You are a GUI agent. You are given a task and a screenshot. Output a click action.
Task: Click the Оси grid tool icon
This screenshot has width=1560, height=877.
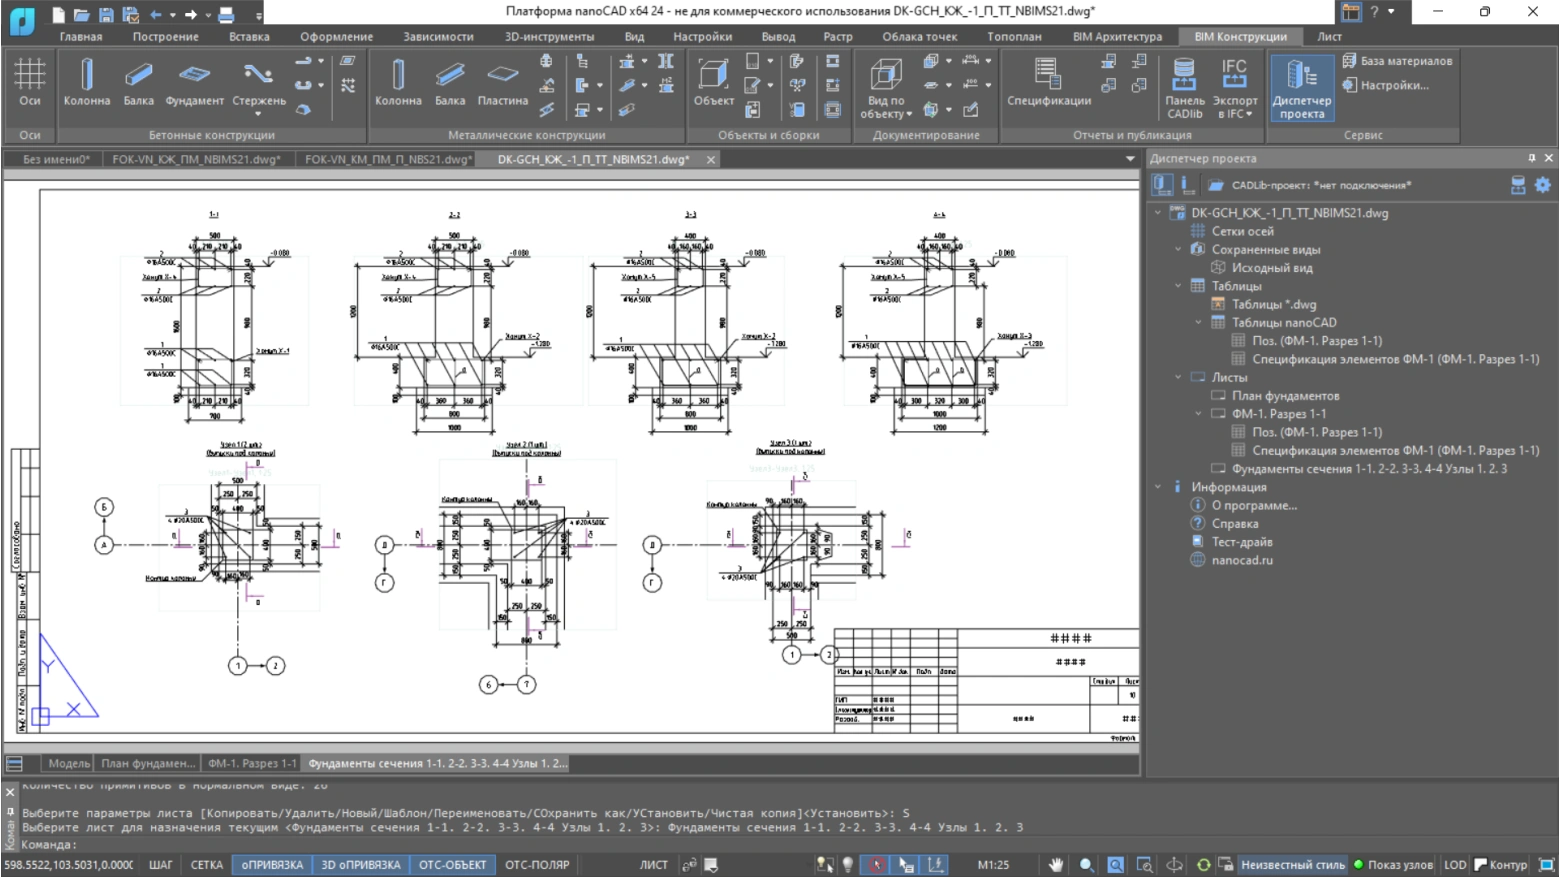coord(29,81)
